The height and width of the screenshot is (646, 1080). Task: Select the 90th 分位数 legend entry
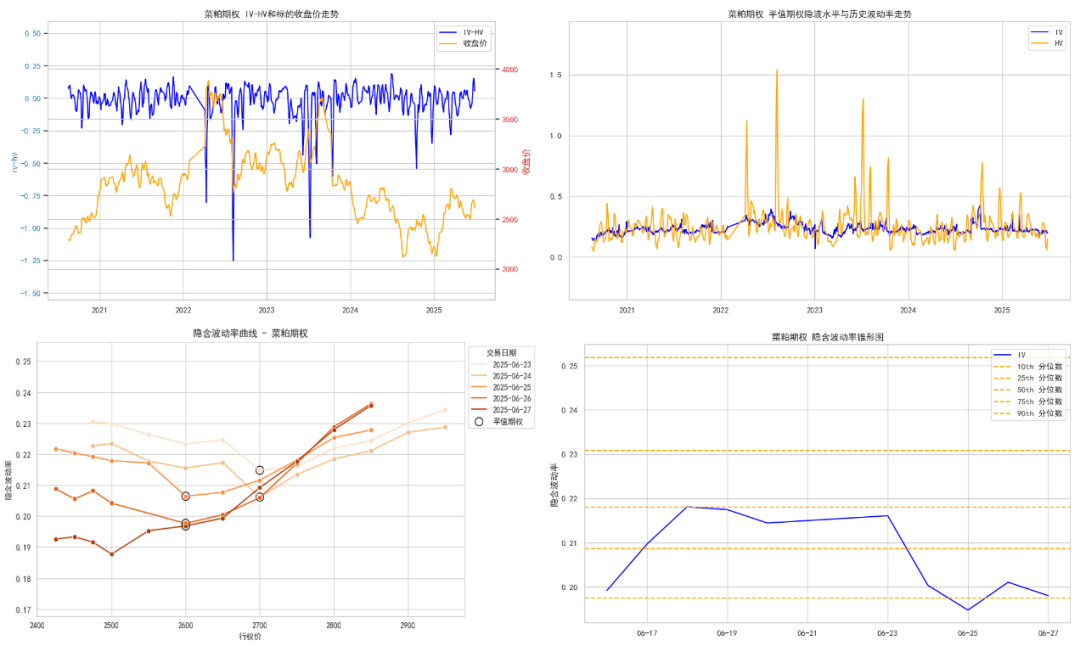pos(1028,413)
